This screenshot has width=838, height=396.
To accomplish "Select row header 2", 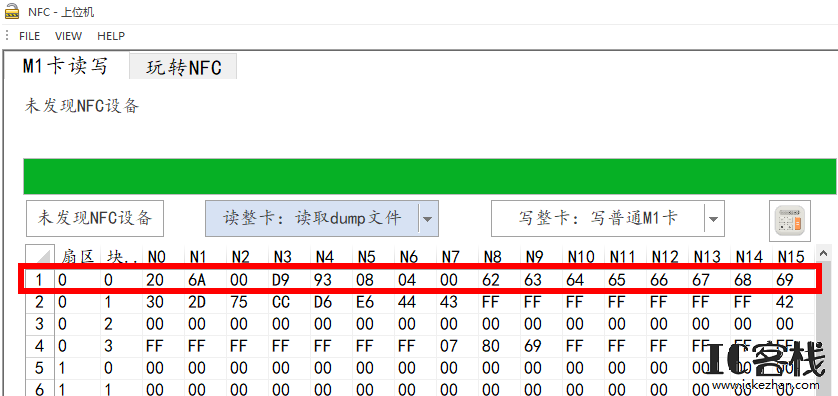I will tap(40, 302).
